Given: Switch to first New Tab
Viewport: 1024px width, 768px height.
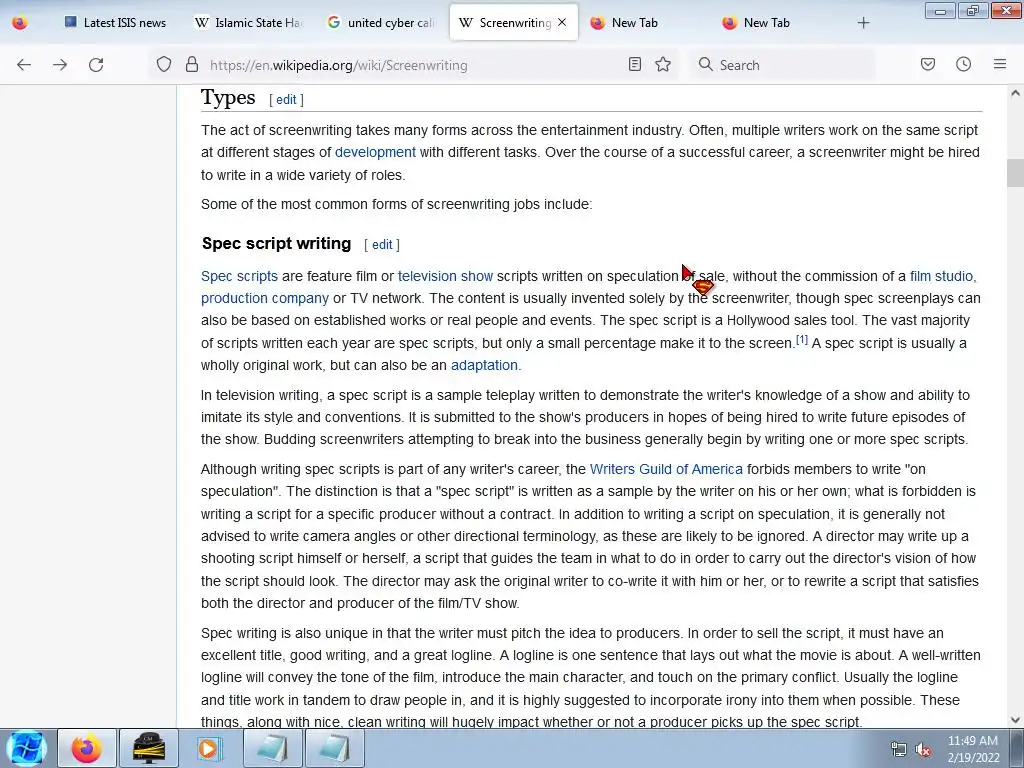Looking at the screenshot, I should [645, 23].
